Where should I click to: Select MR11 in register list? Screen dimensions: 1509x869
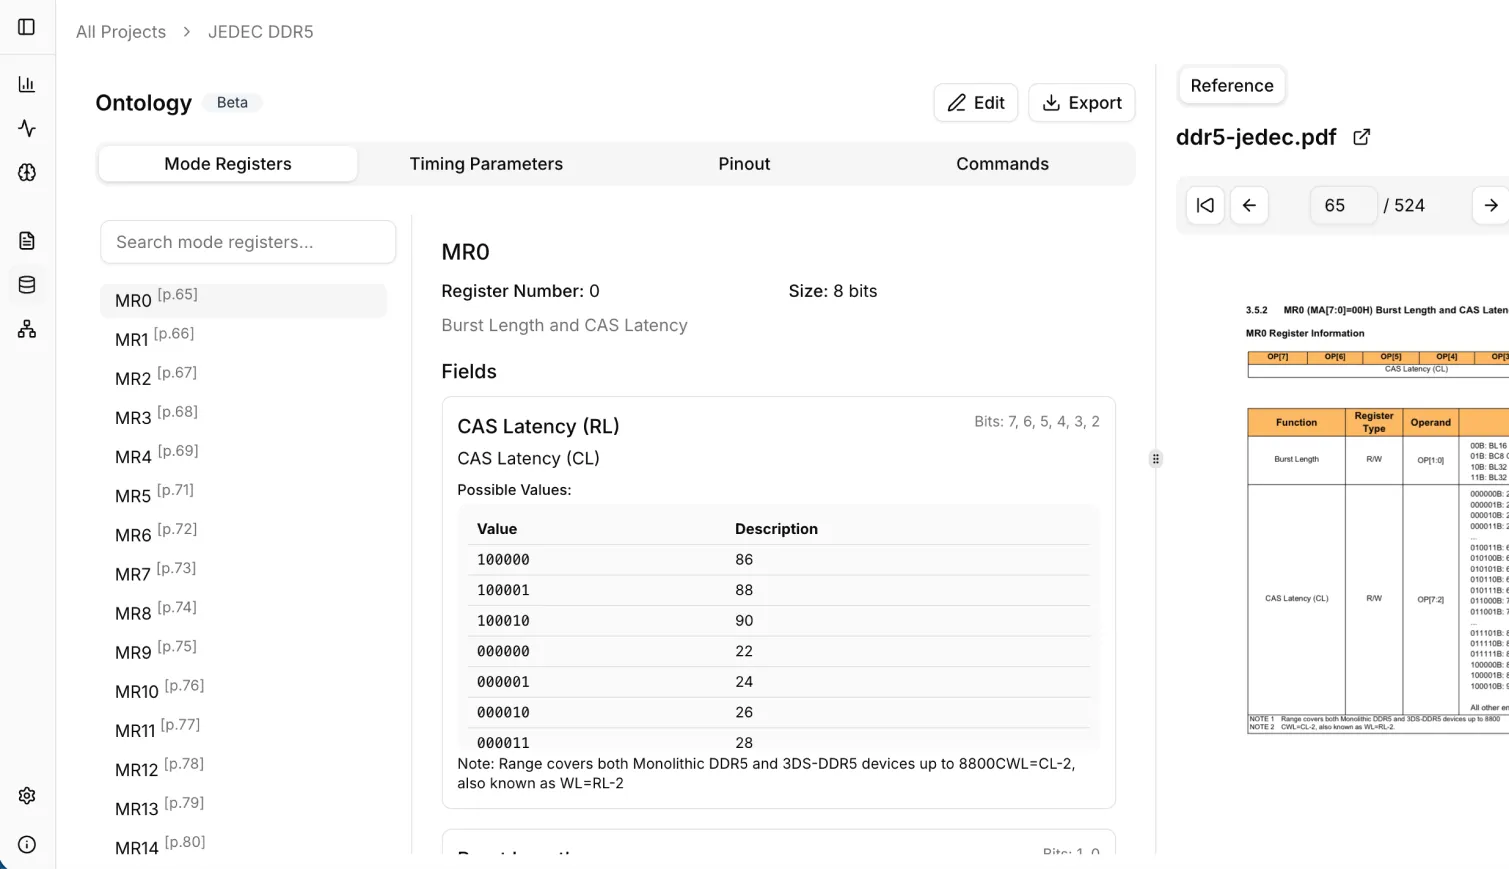tap(243, 729)
